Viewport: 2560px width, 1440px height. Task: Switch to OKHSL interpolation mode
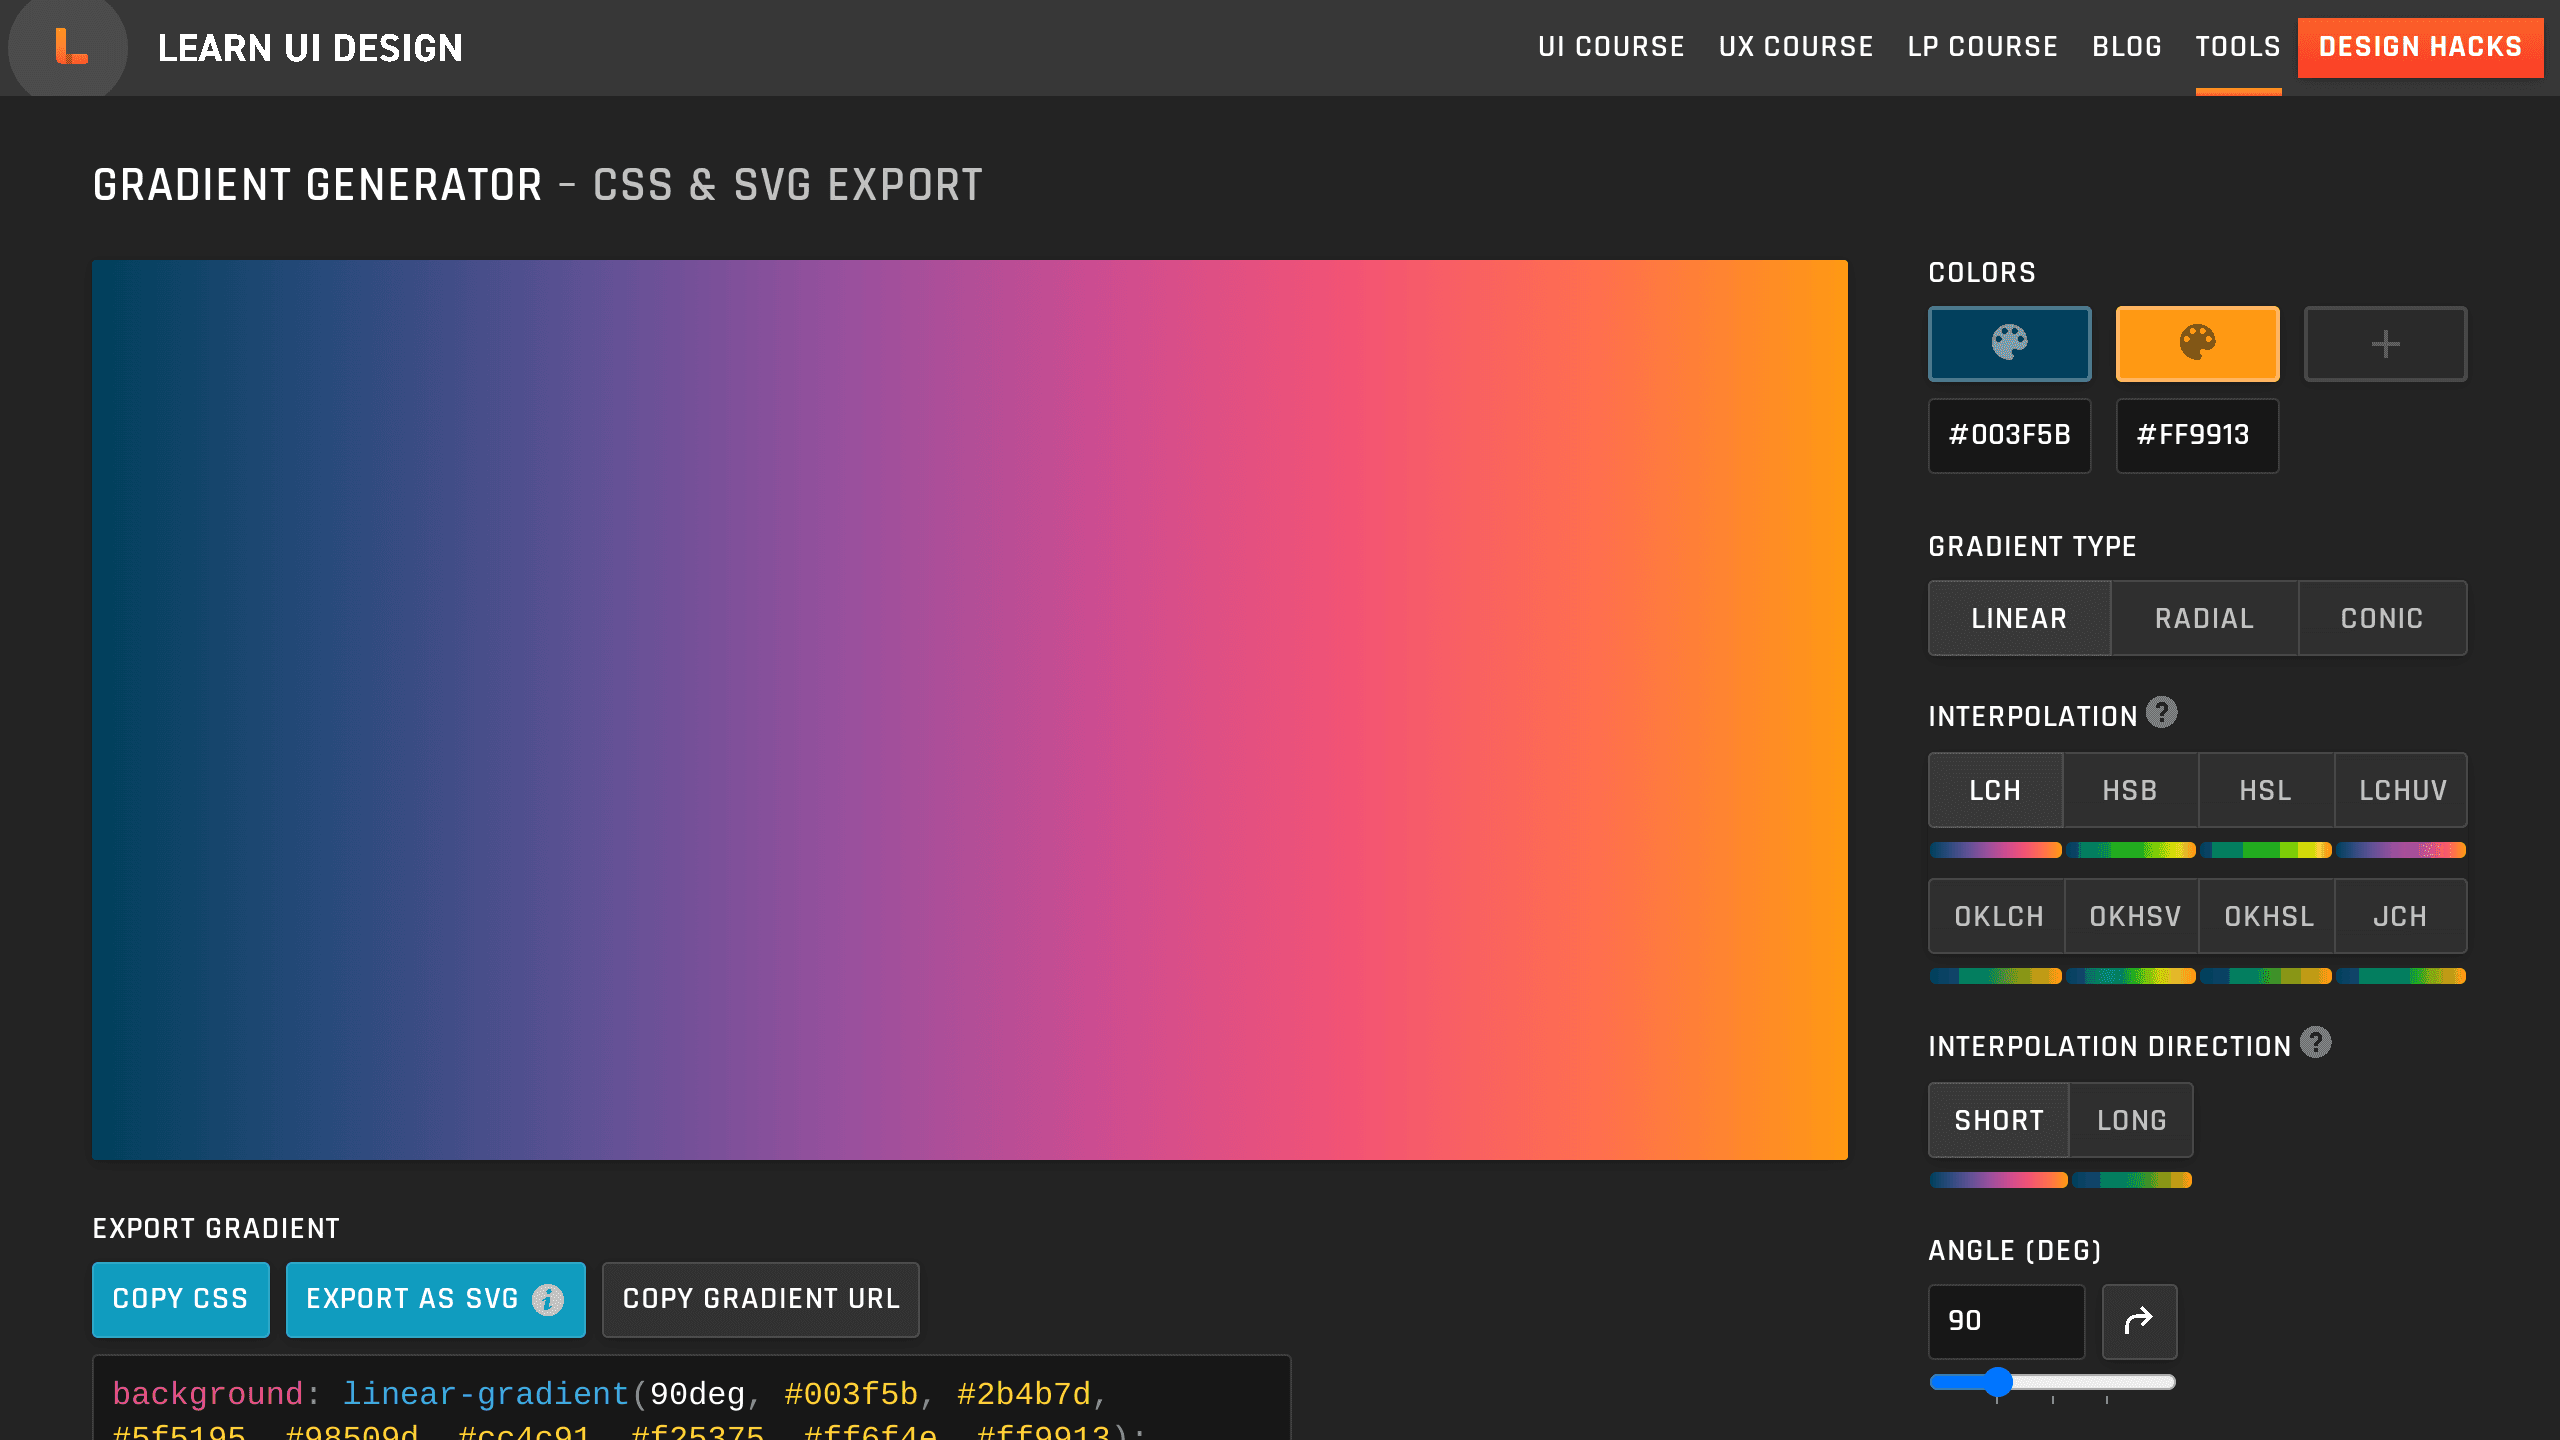coord(2268,916)
